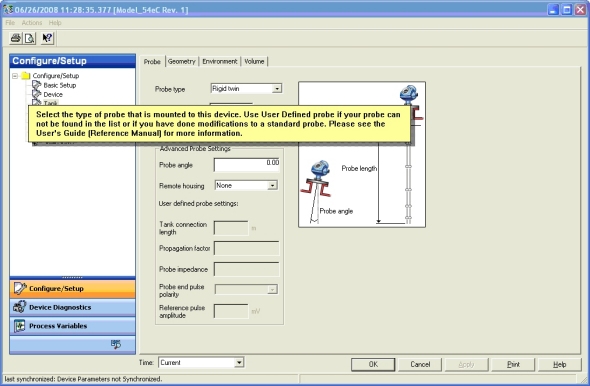Maximize the configuration window
Image resolution: width=590 pixels, height=386 pixels.
[x=567, y=10]
